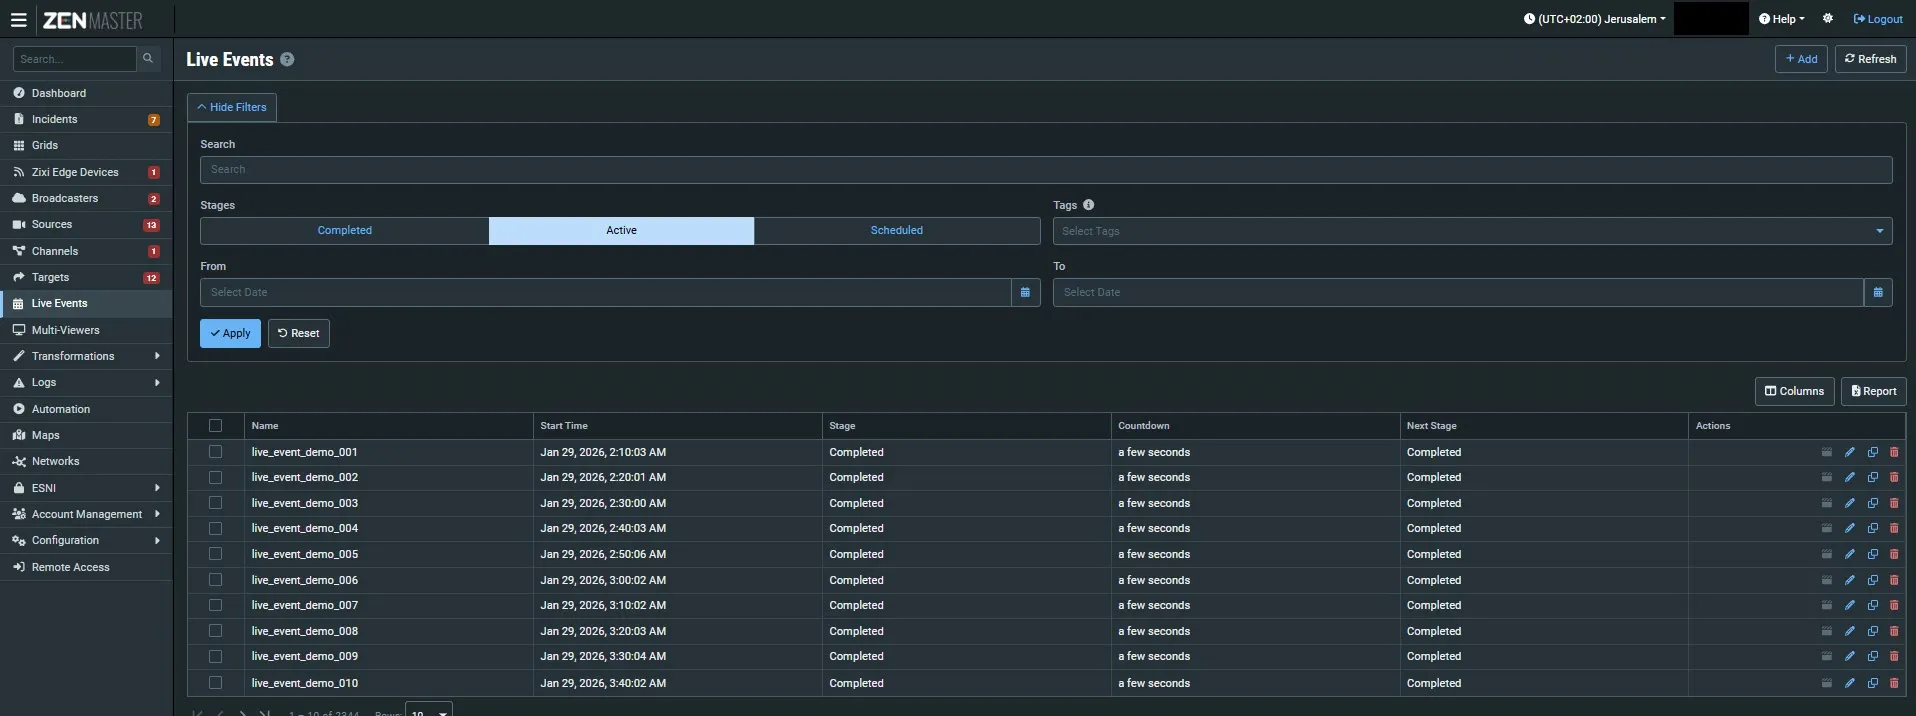Open the hamburger menu next to ZEN Master logo

coord(18,19)
